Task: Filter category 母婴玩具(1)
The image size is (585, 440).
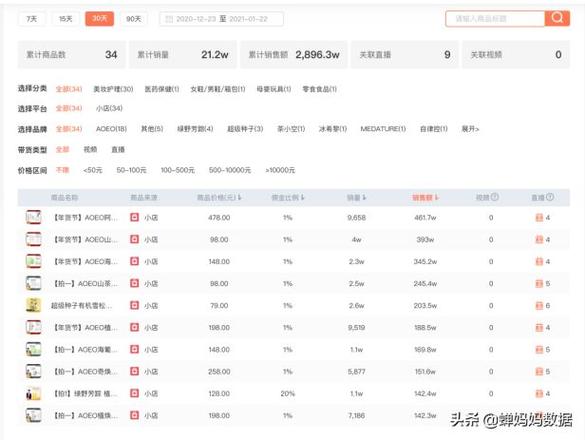Action: [x=273, y=89]
